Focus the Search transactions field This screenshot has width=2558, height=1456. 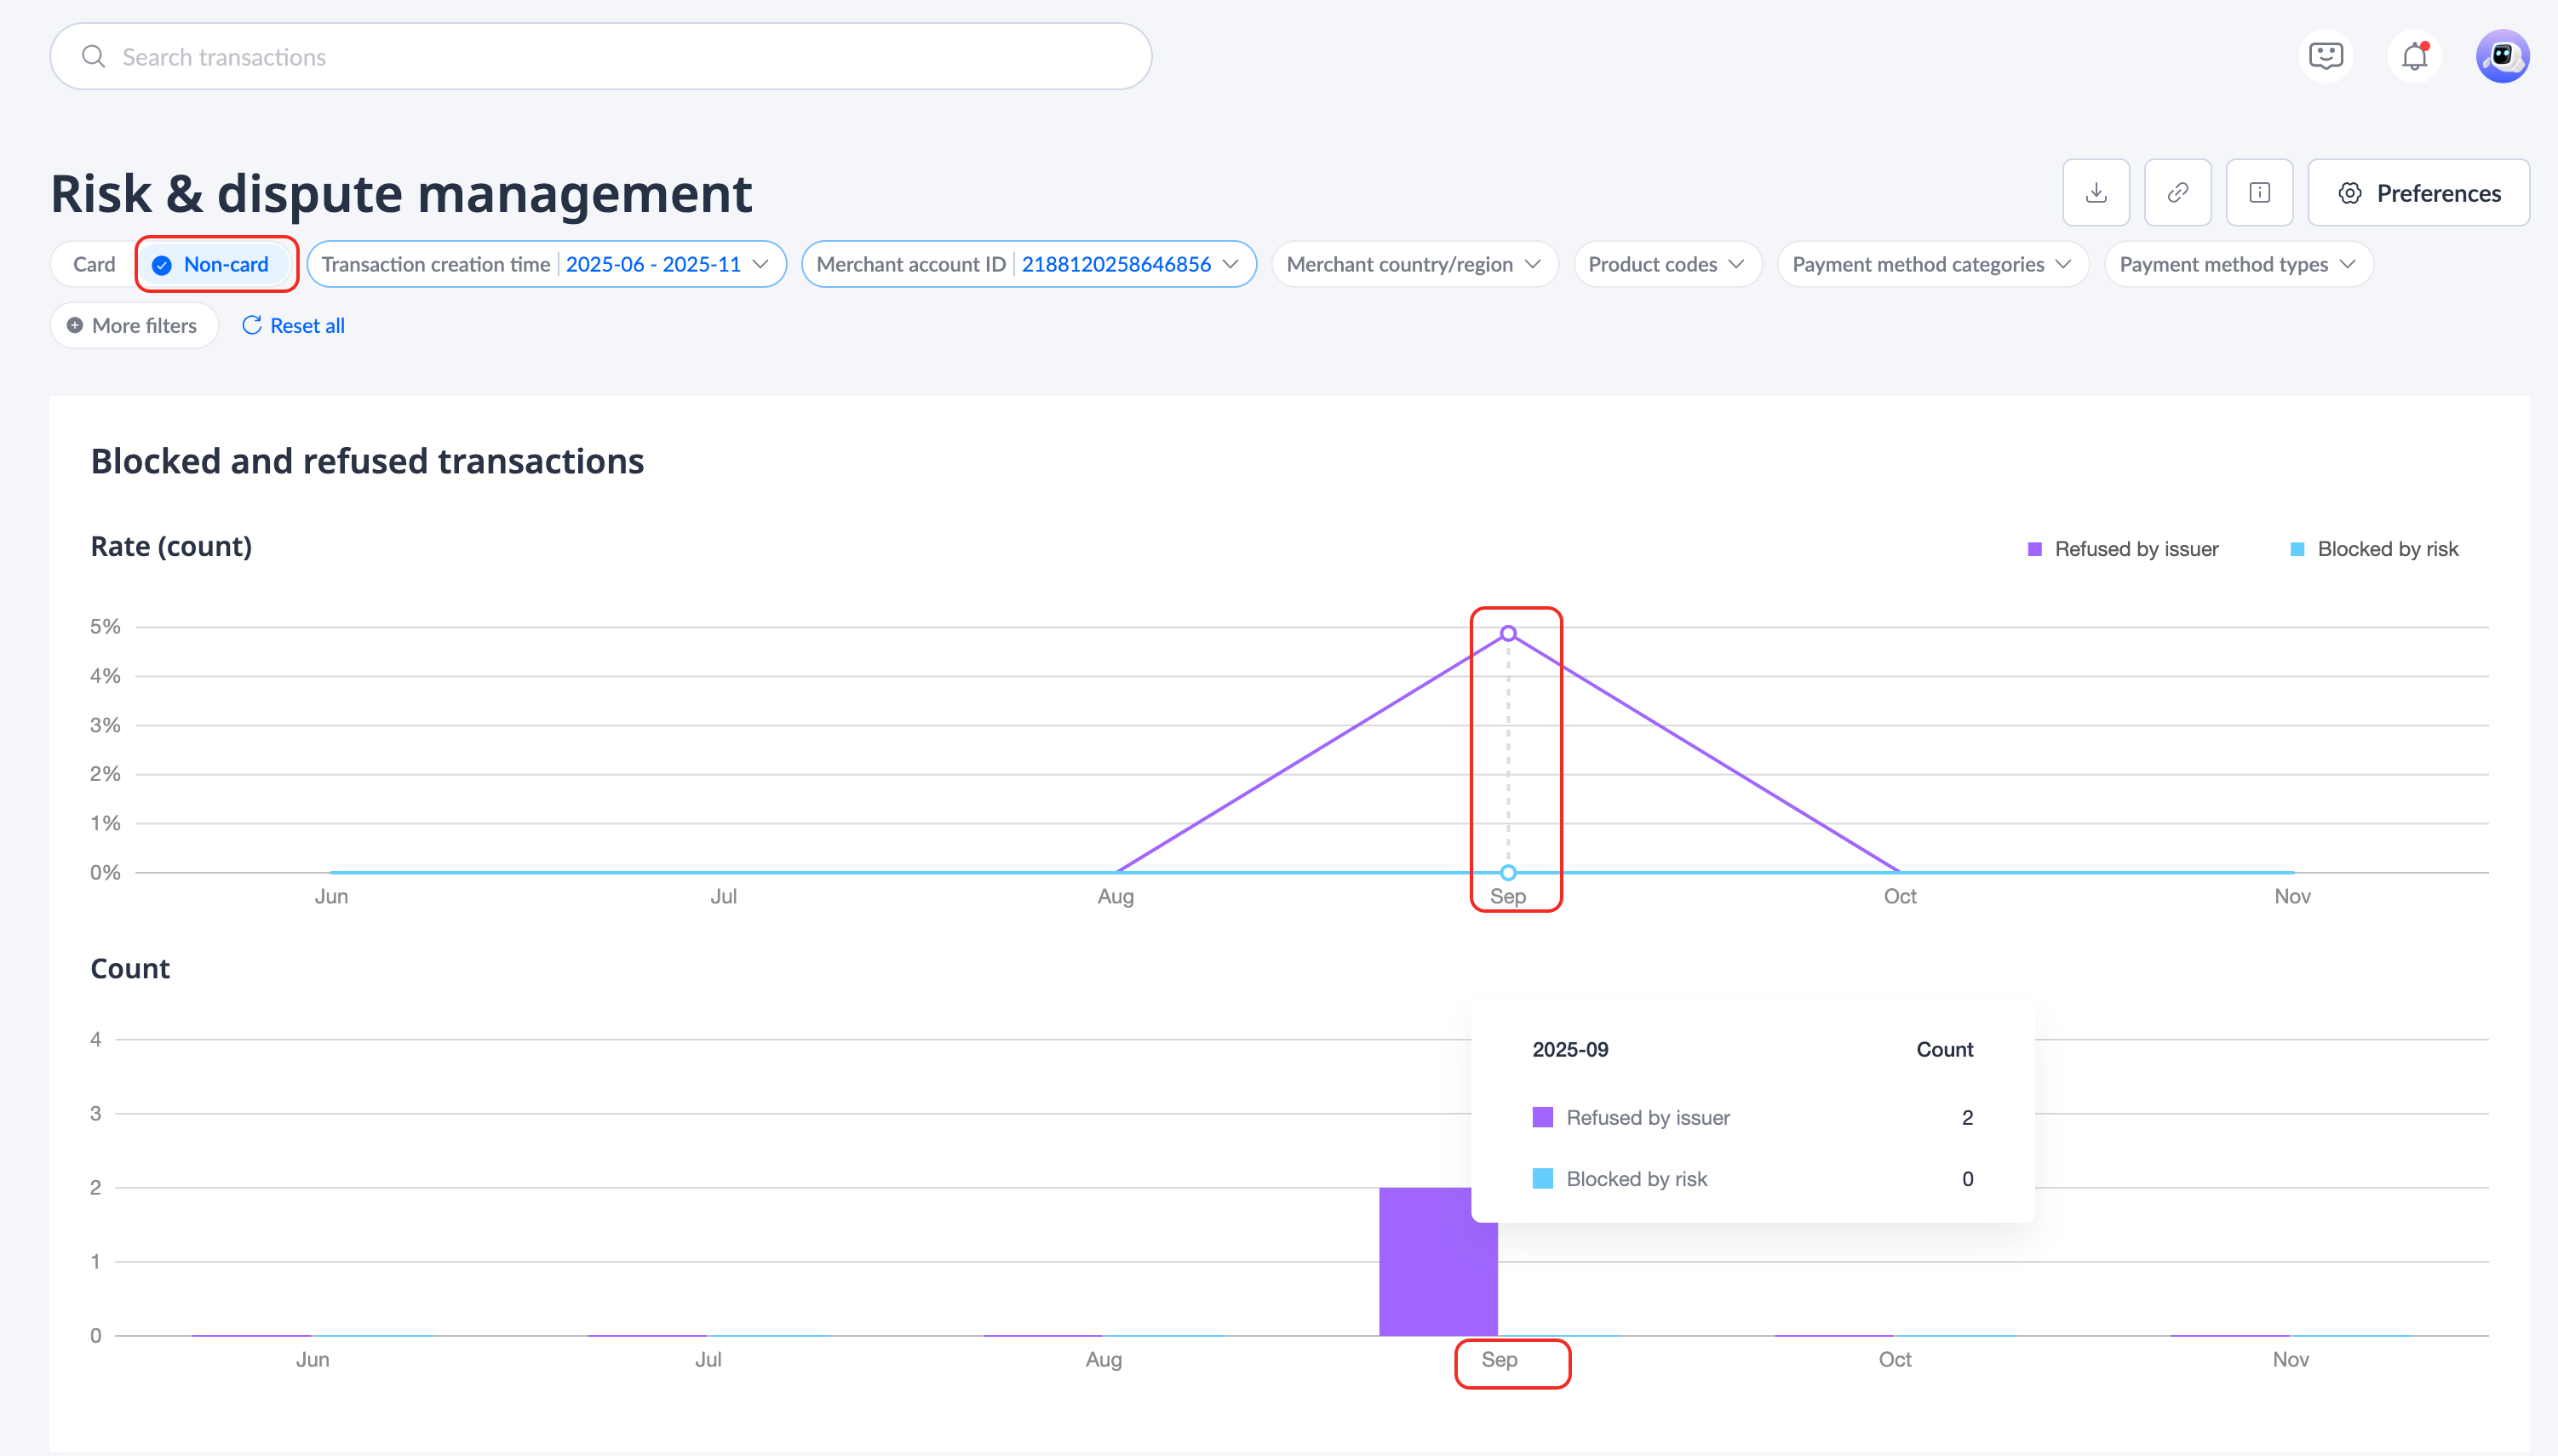pyautogui.click(x=600, y=57)
